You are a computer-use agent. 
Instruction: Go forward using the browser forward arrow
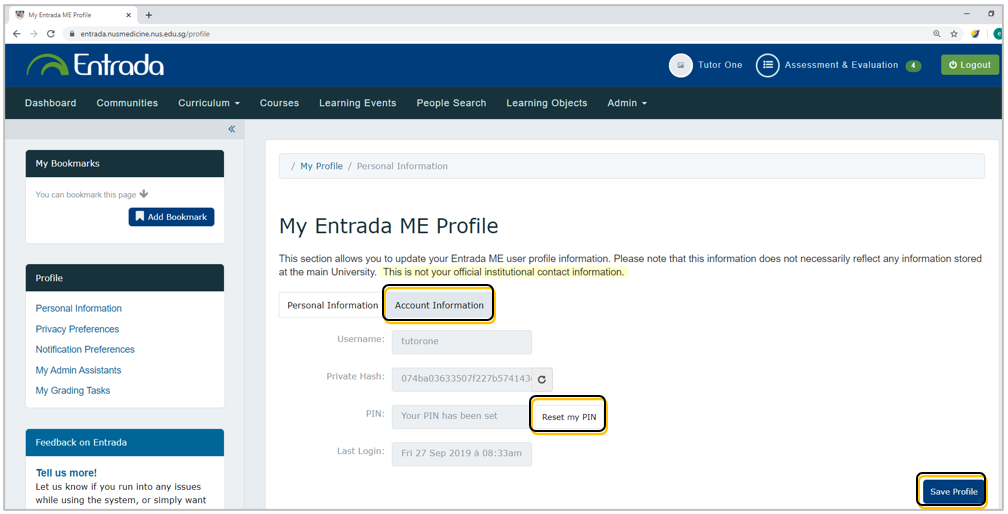[33, 33]
